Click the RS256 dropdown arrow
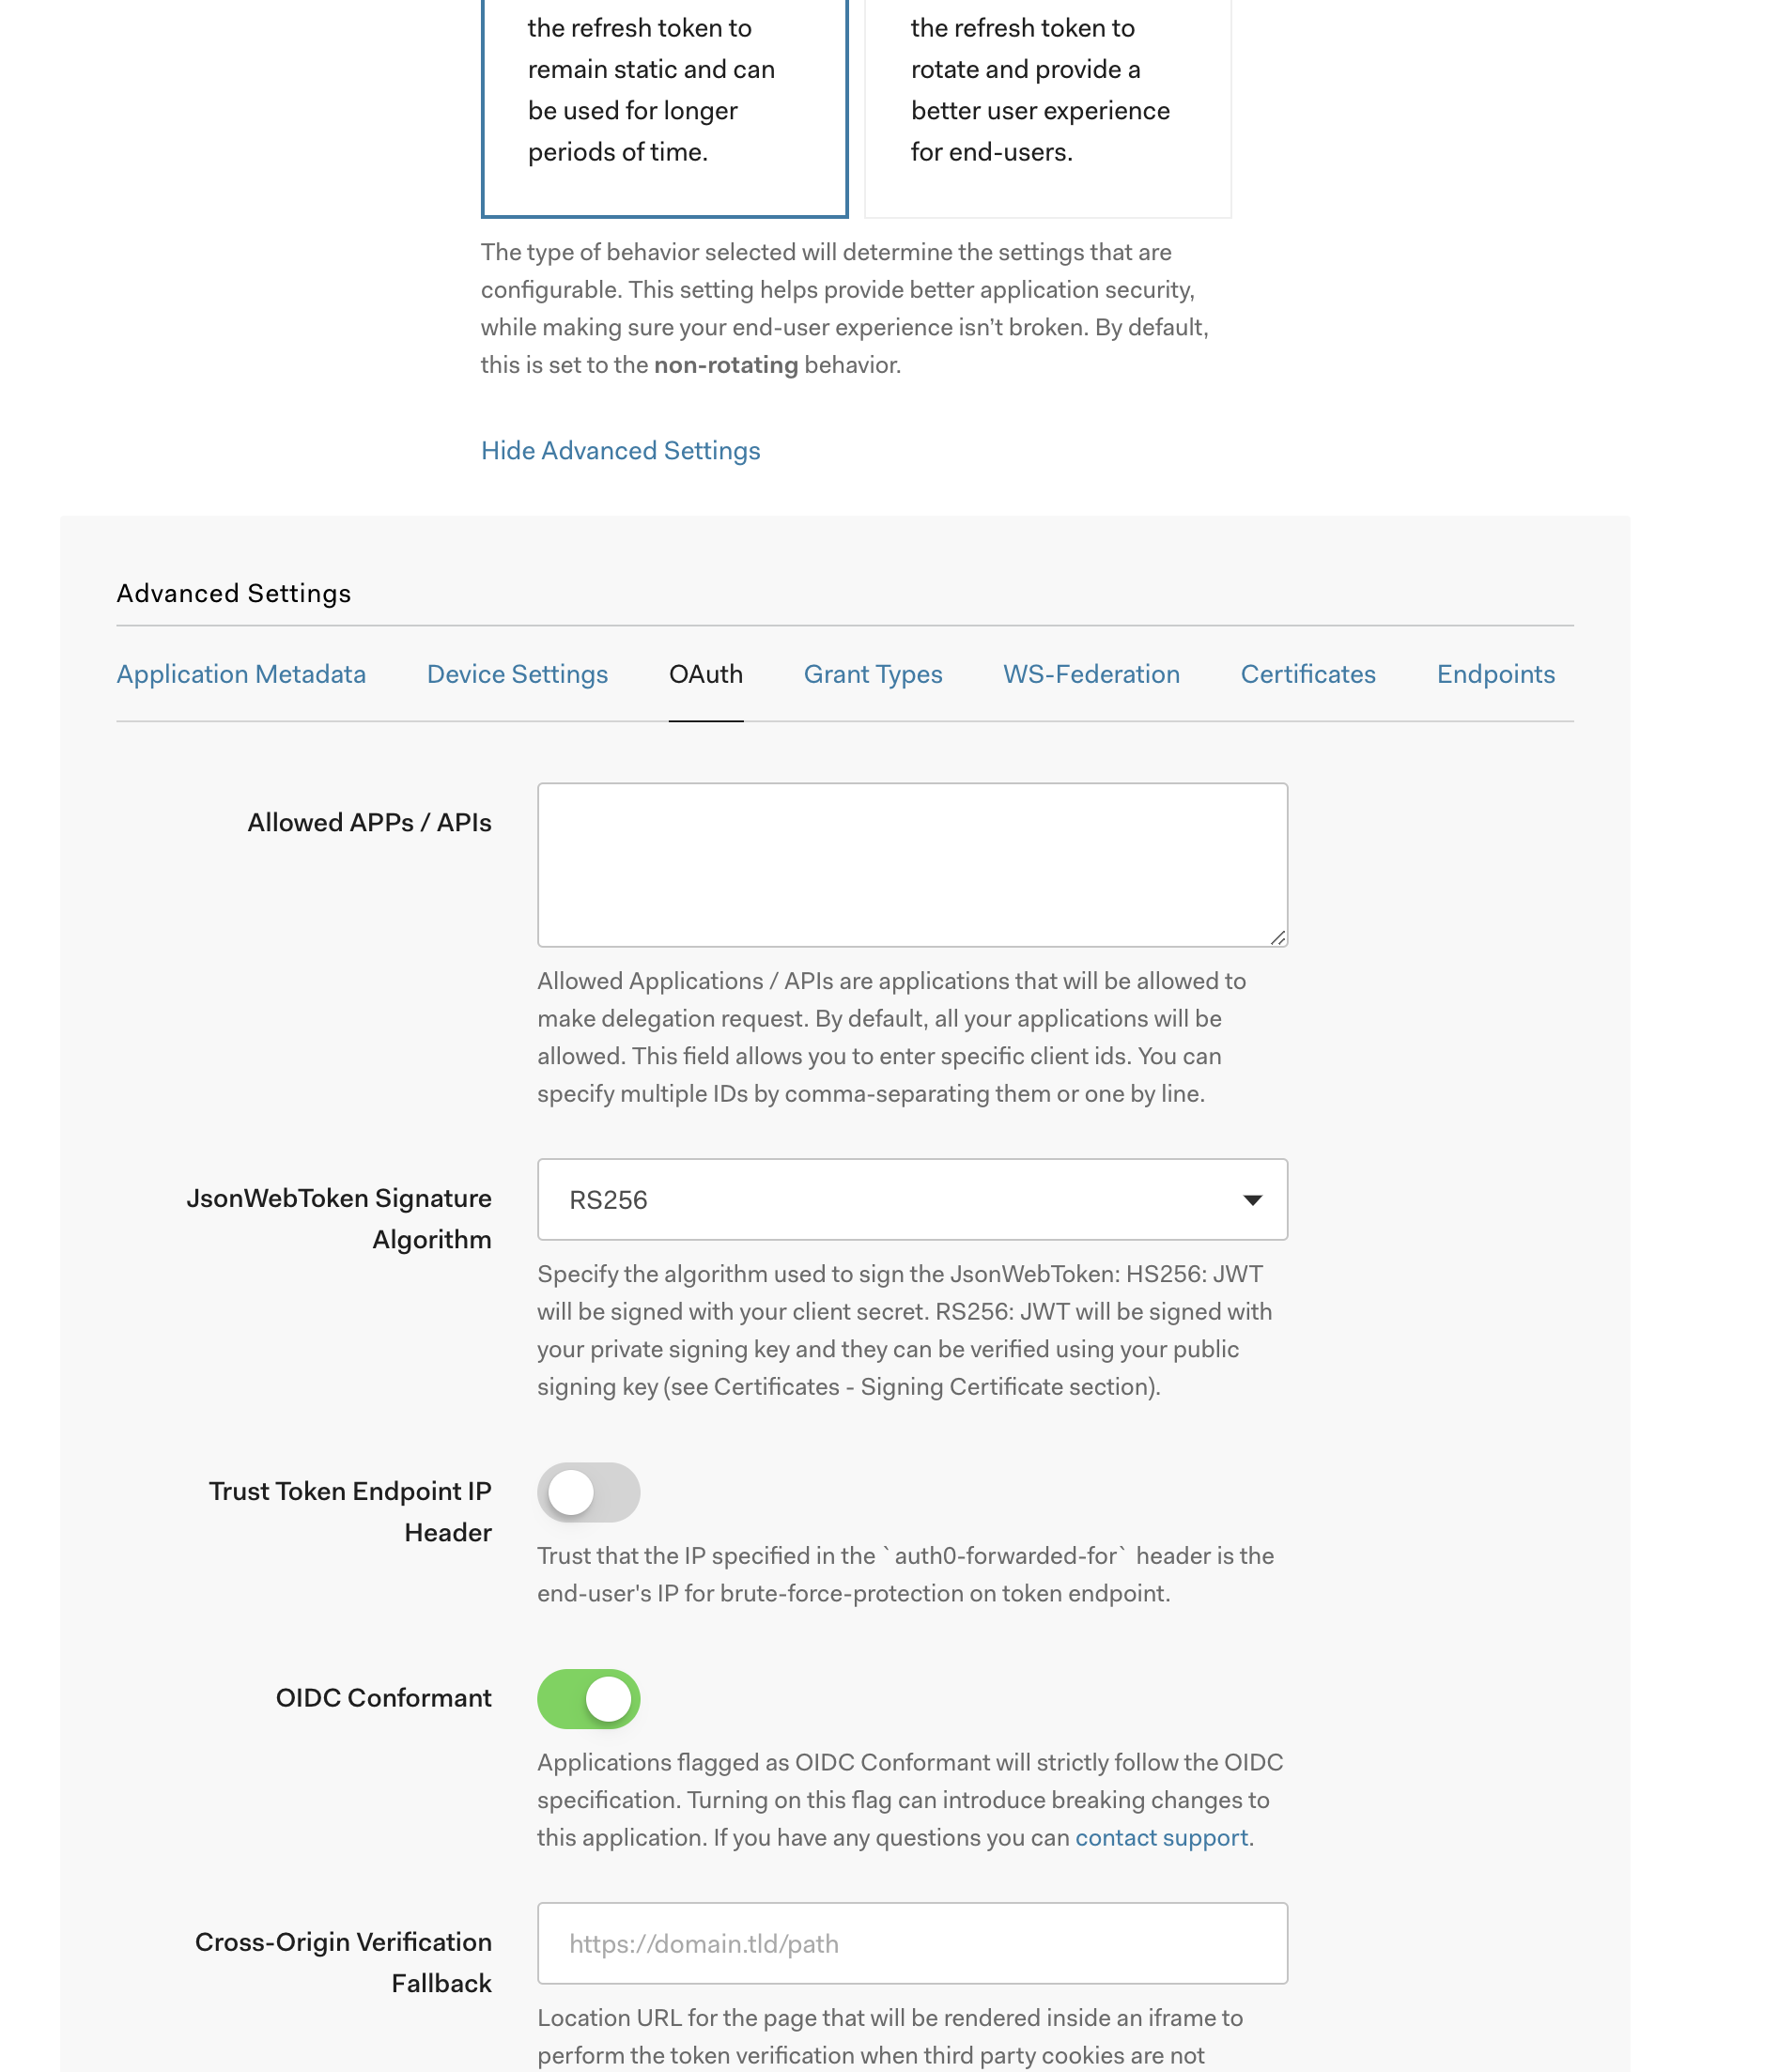Image resolution: width=1779 pixels, height=2072 pixels. pos(1251,1199)
